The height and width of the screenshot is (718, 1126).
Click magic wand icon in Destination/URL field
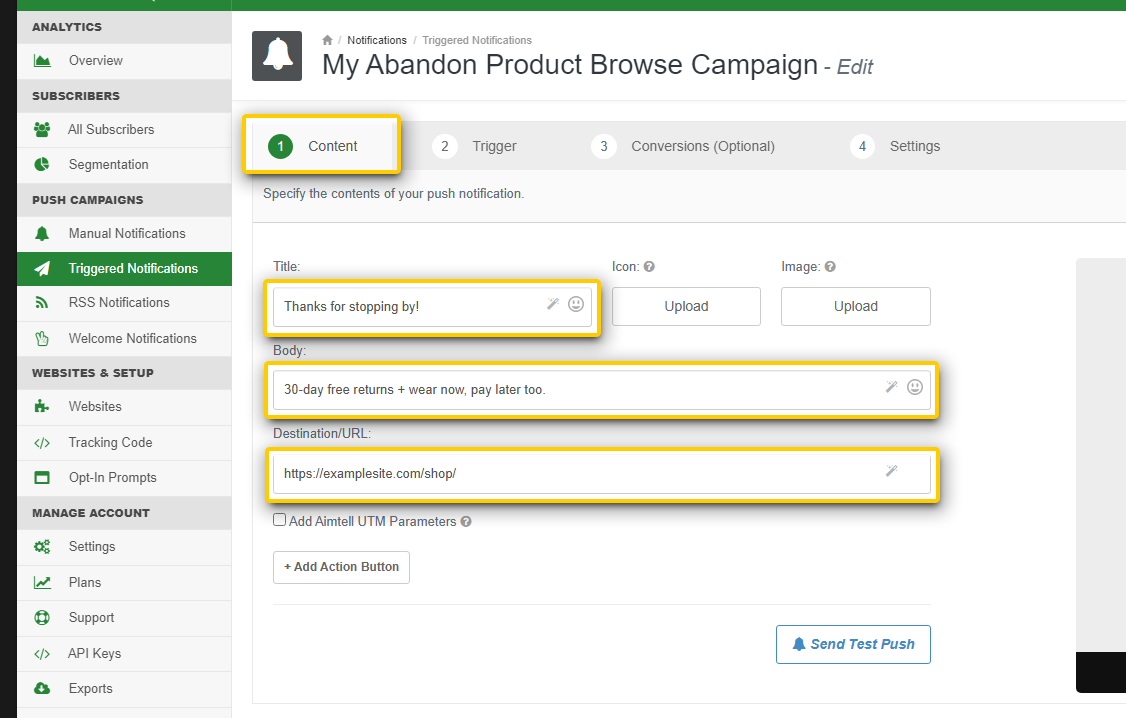tap(891, 470)
